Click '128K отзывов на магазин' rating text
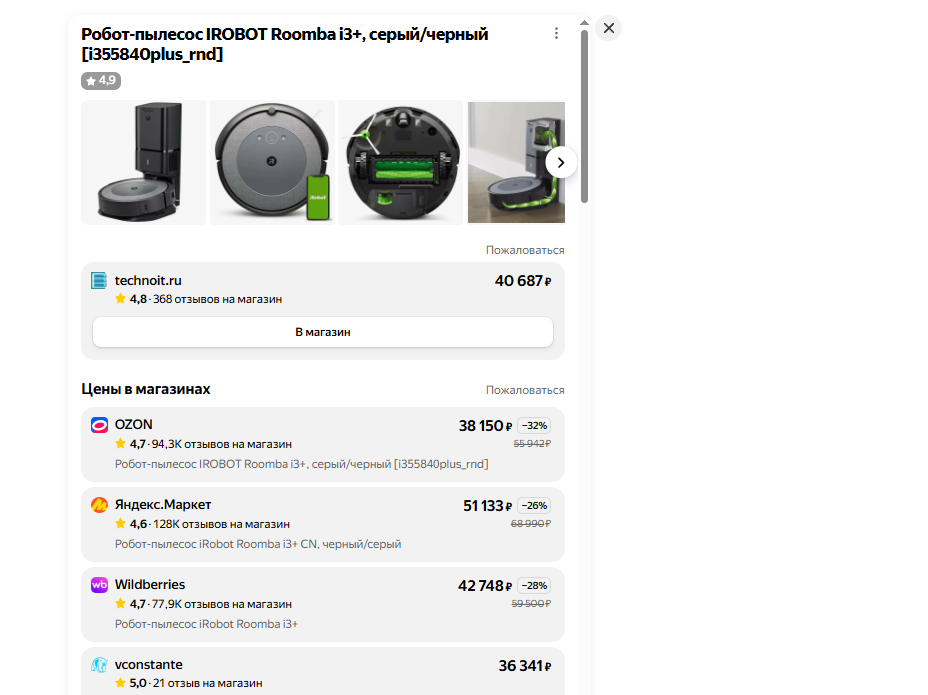Viewport: 928px width, 695px height. coord(221,524)
